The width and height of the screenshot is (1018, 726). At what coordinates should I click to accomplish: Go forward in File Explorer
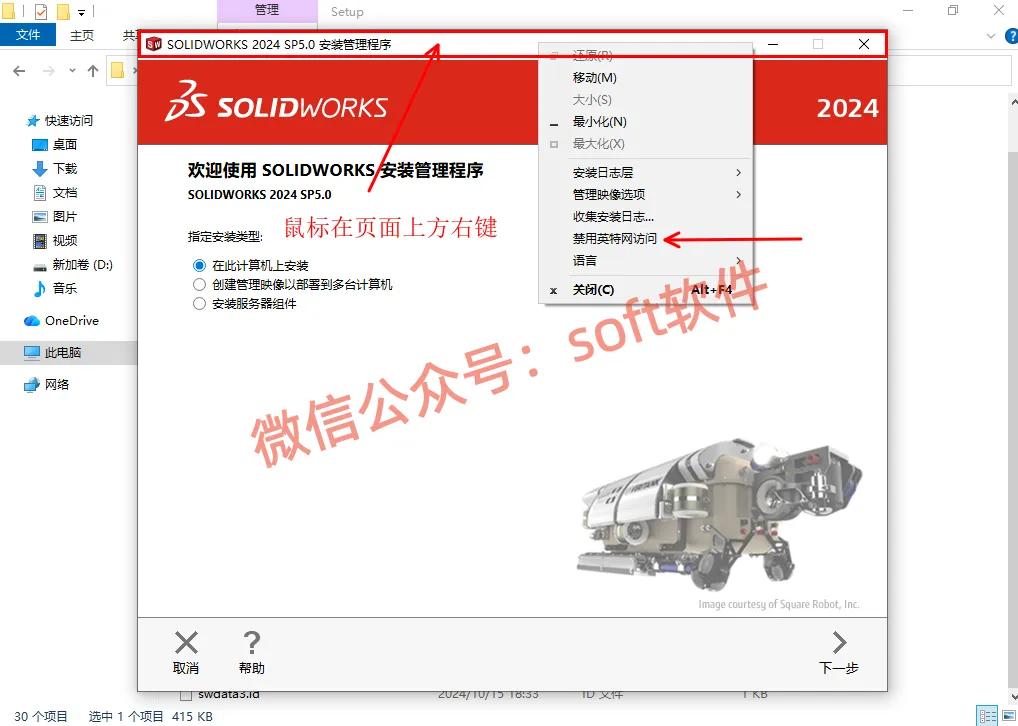pyautogui.click(x=49, y=71)
